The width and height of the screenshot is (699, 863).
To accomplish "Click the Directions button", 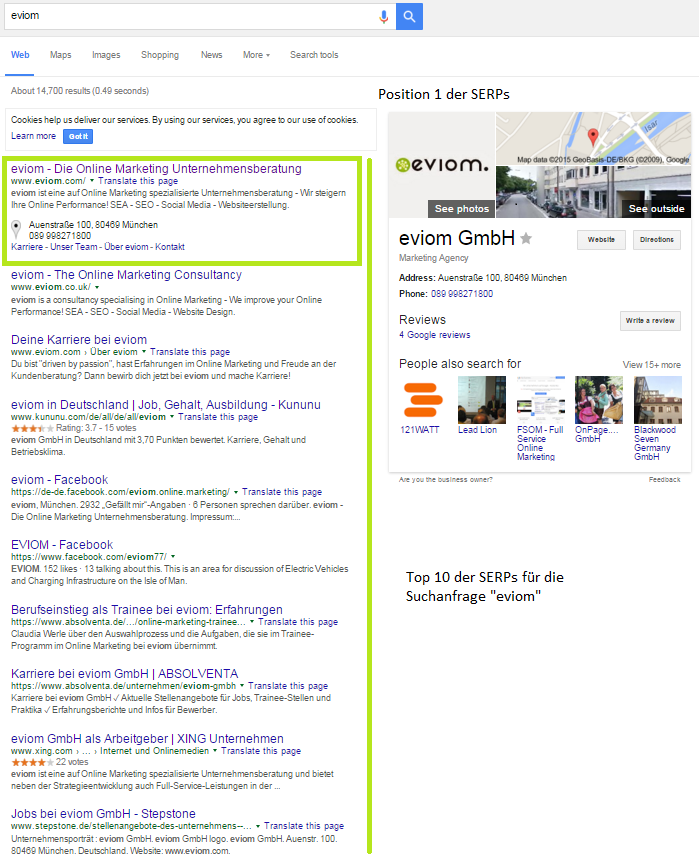I will (x=657, y=239).
